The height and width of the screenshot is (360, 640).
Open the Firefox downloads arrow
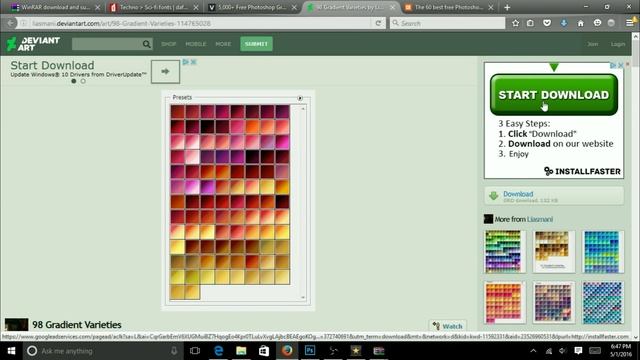tap(564, 23)
